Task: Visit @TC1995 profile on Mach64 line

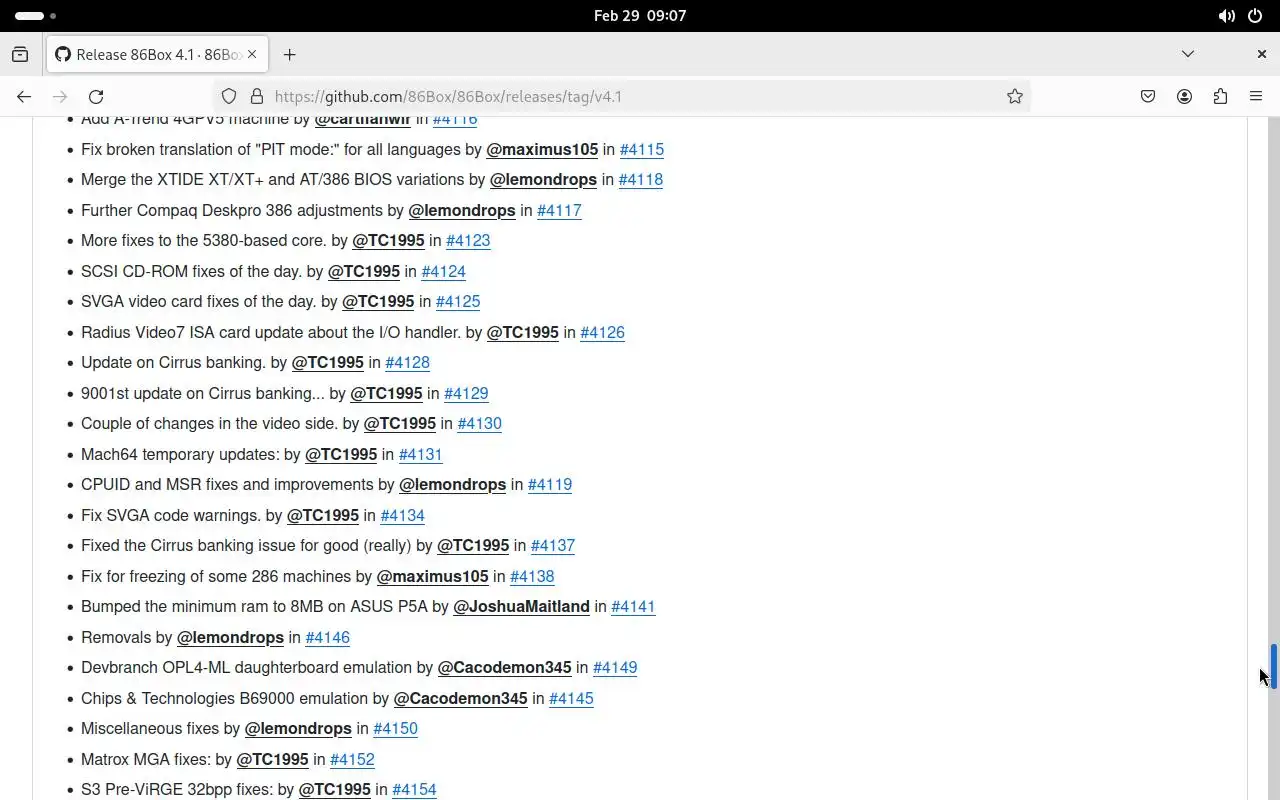Action: (x=341, y=454)
